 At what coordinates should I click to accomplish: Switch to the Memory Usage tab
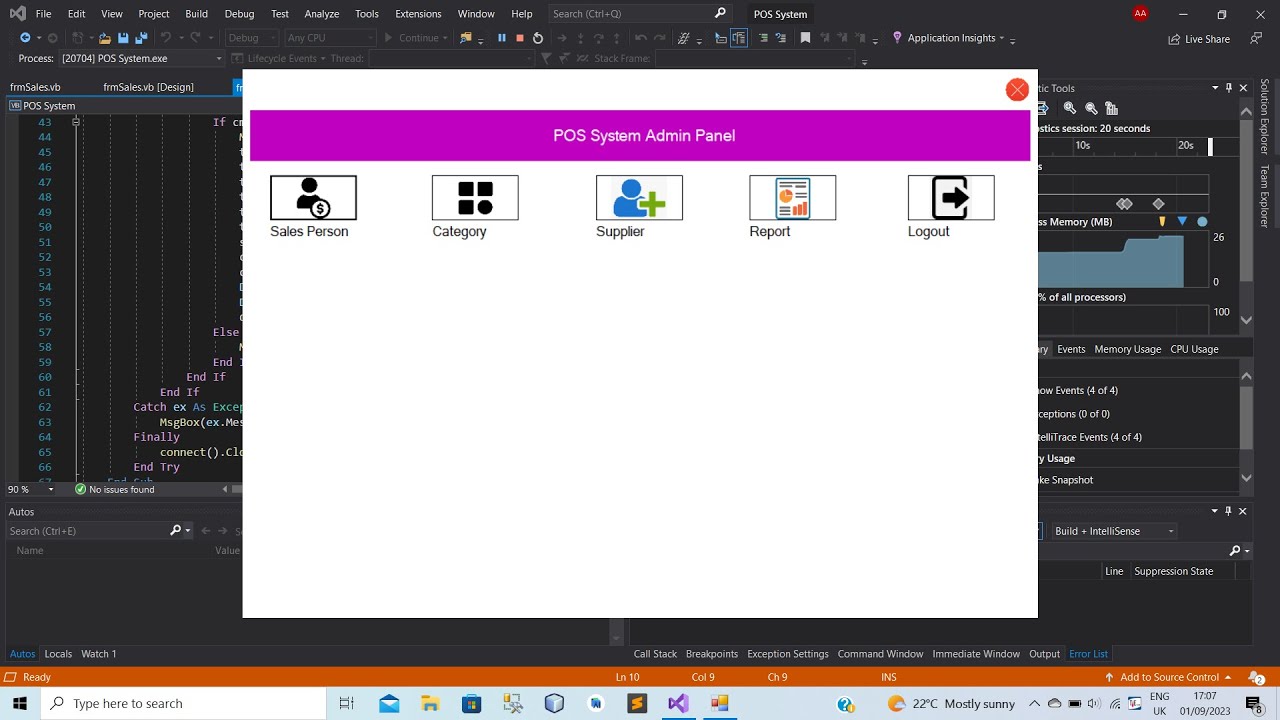[1127, 349]
